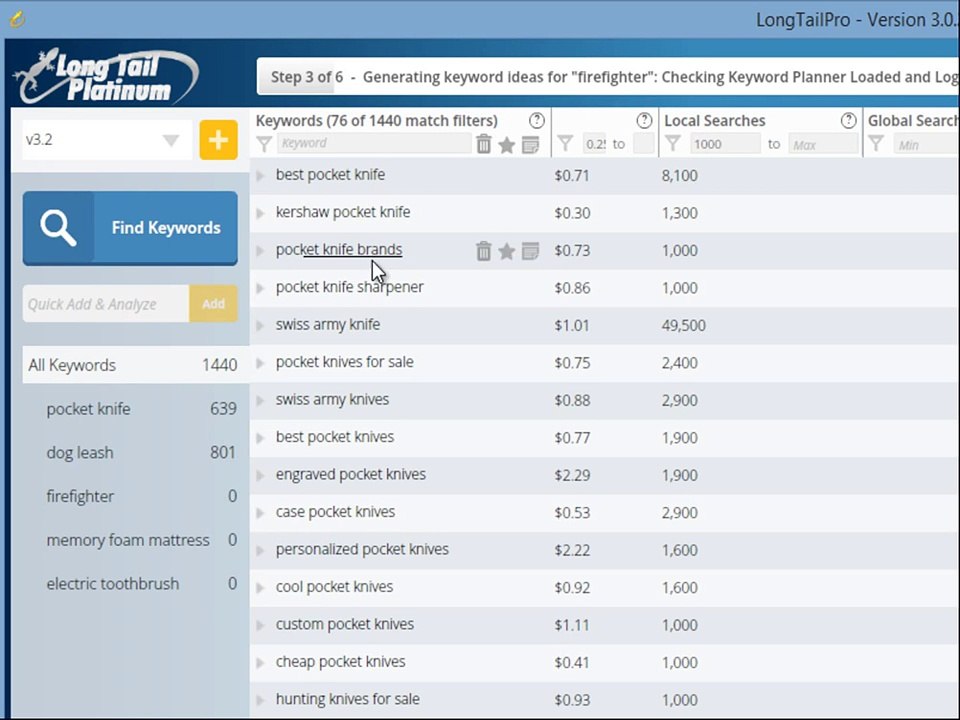The image size is (960, 720).
Task: Open the Keywords column help icon
Action: (536, 121)
